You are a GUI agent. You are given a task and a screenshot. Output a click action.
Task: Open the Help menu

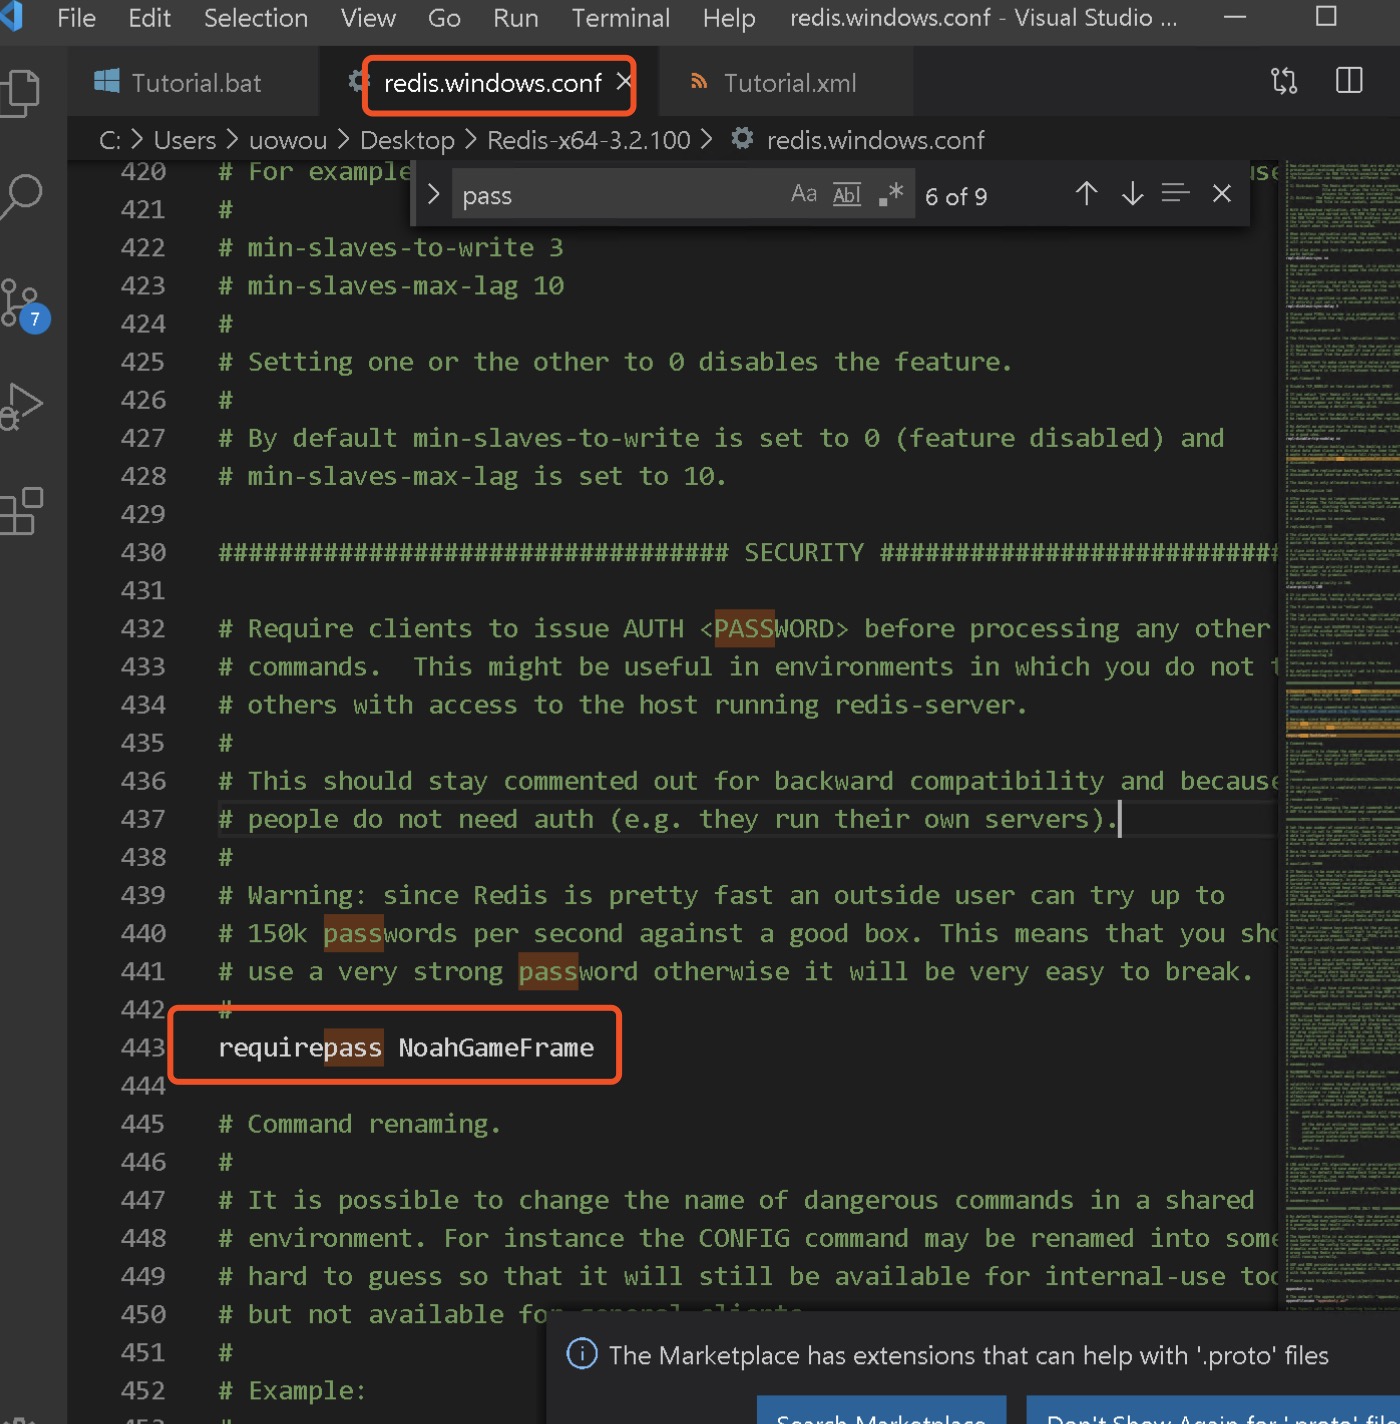click(x=729, y=18)
